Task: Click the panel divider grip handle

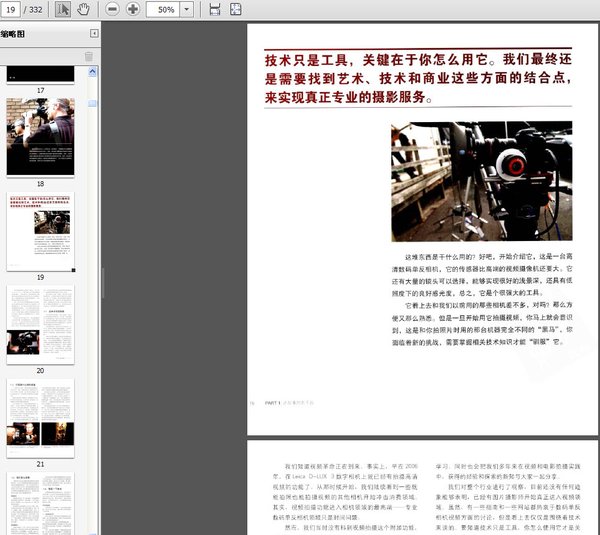Action: pyautogui.click(x=103, y=283)
